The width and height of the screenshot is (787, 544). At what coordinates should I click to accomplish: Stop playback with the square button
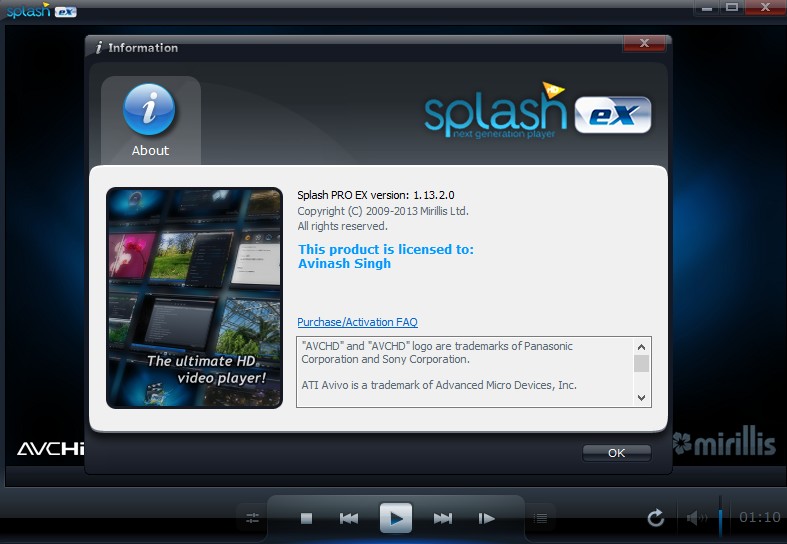click(307, 518)
